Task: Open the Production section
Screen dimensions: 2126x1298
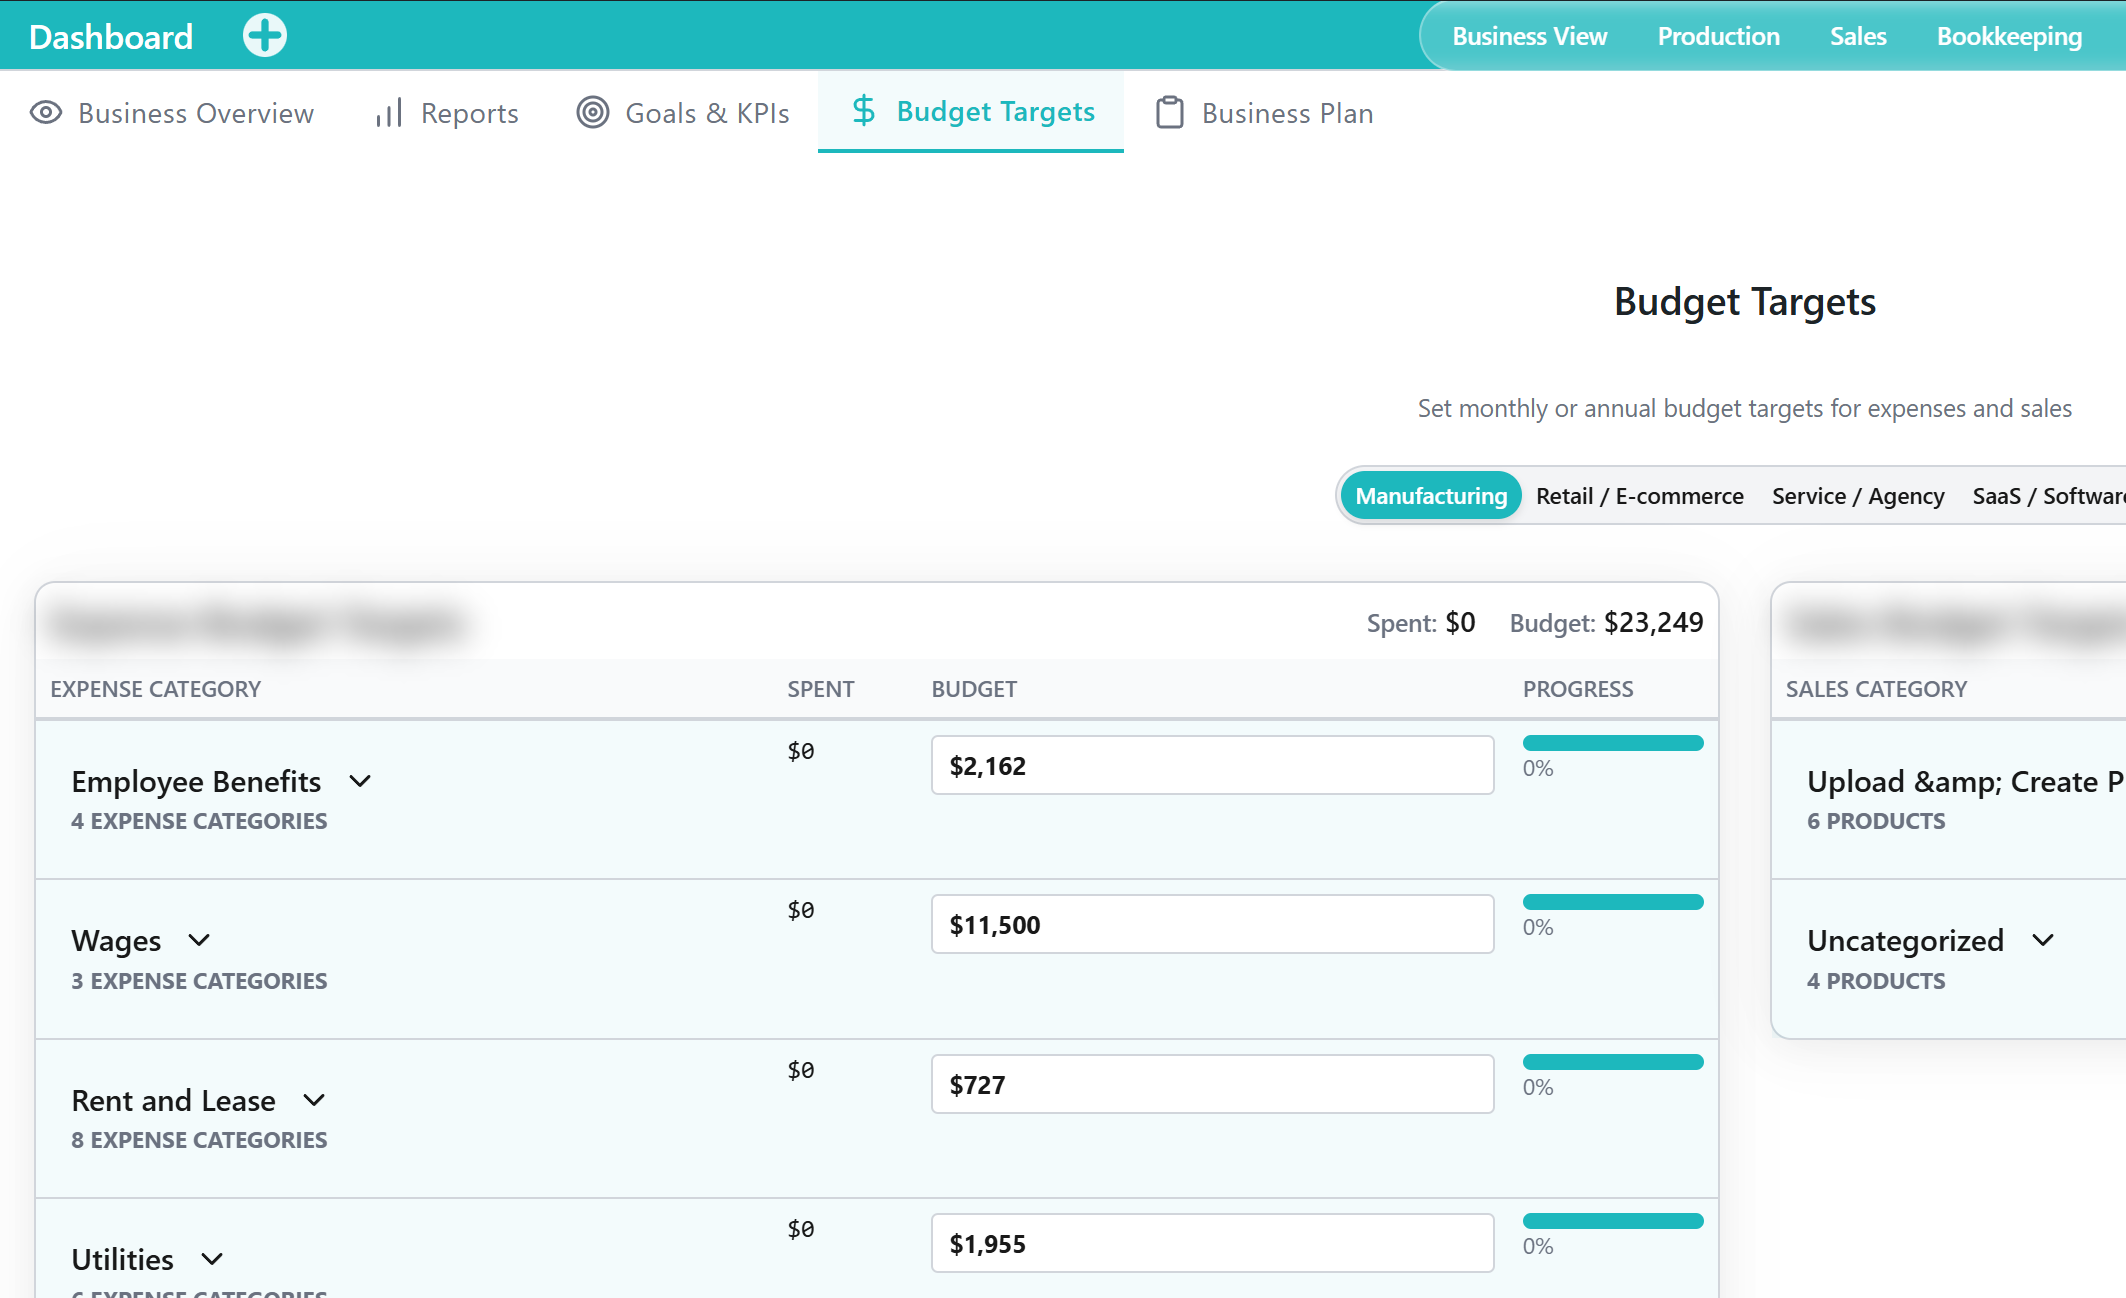Action: coord(1718,36)
